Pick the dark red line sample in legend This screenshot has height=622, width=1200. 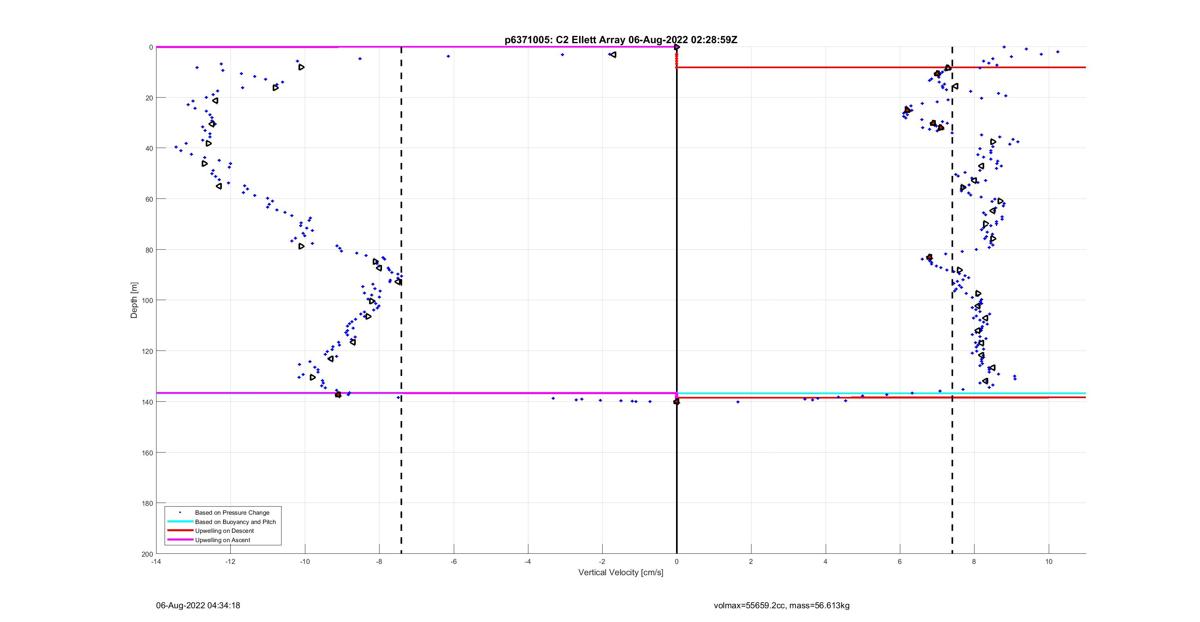pyautogui.click(x=179, y=531)
